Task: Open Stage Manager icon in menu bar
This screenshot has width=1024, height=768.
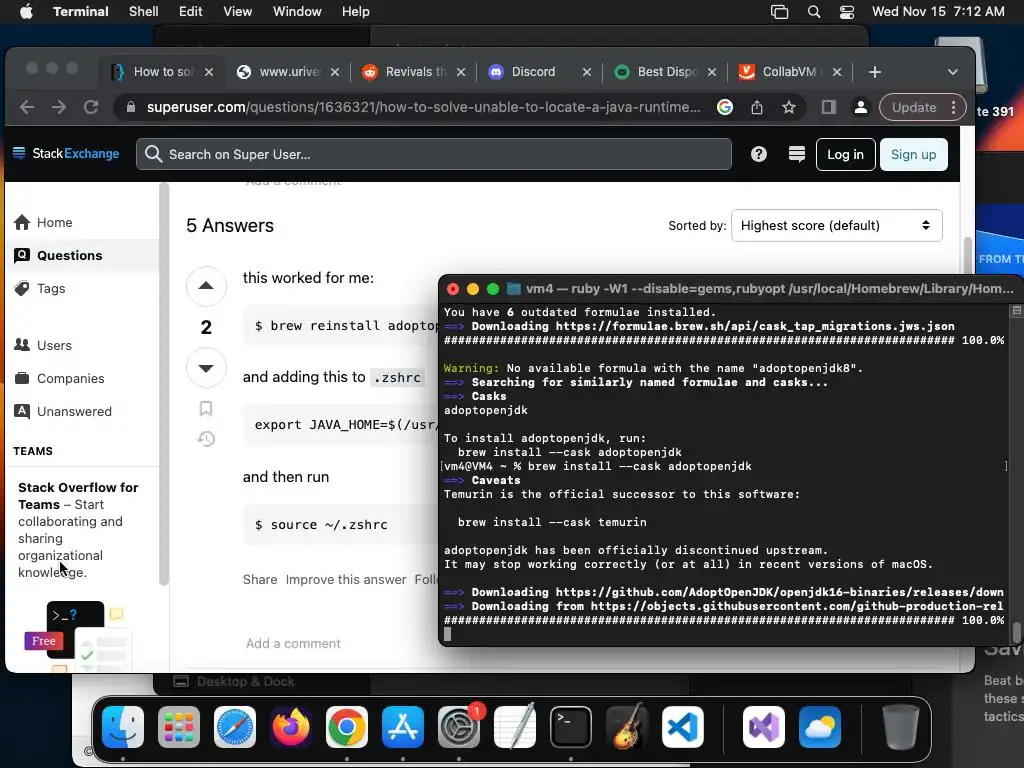Action: pyautogui.click(x=779, y=12)
